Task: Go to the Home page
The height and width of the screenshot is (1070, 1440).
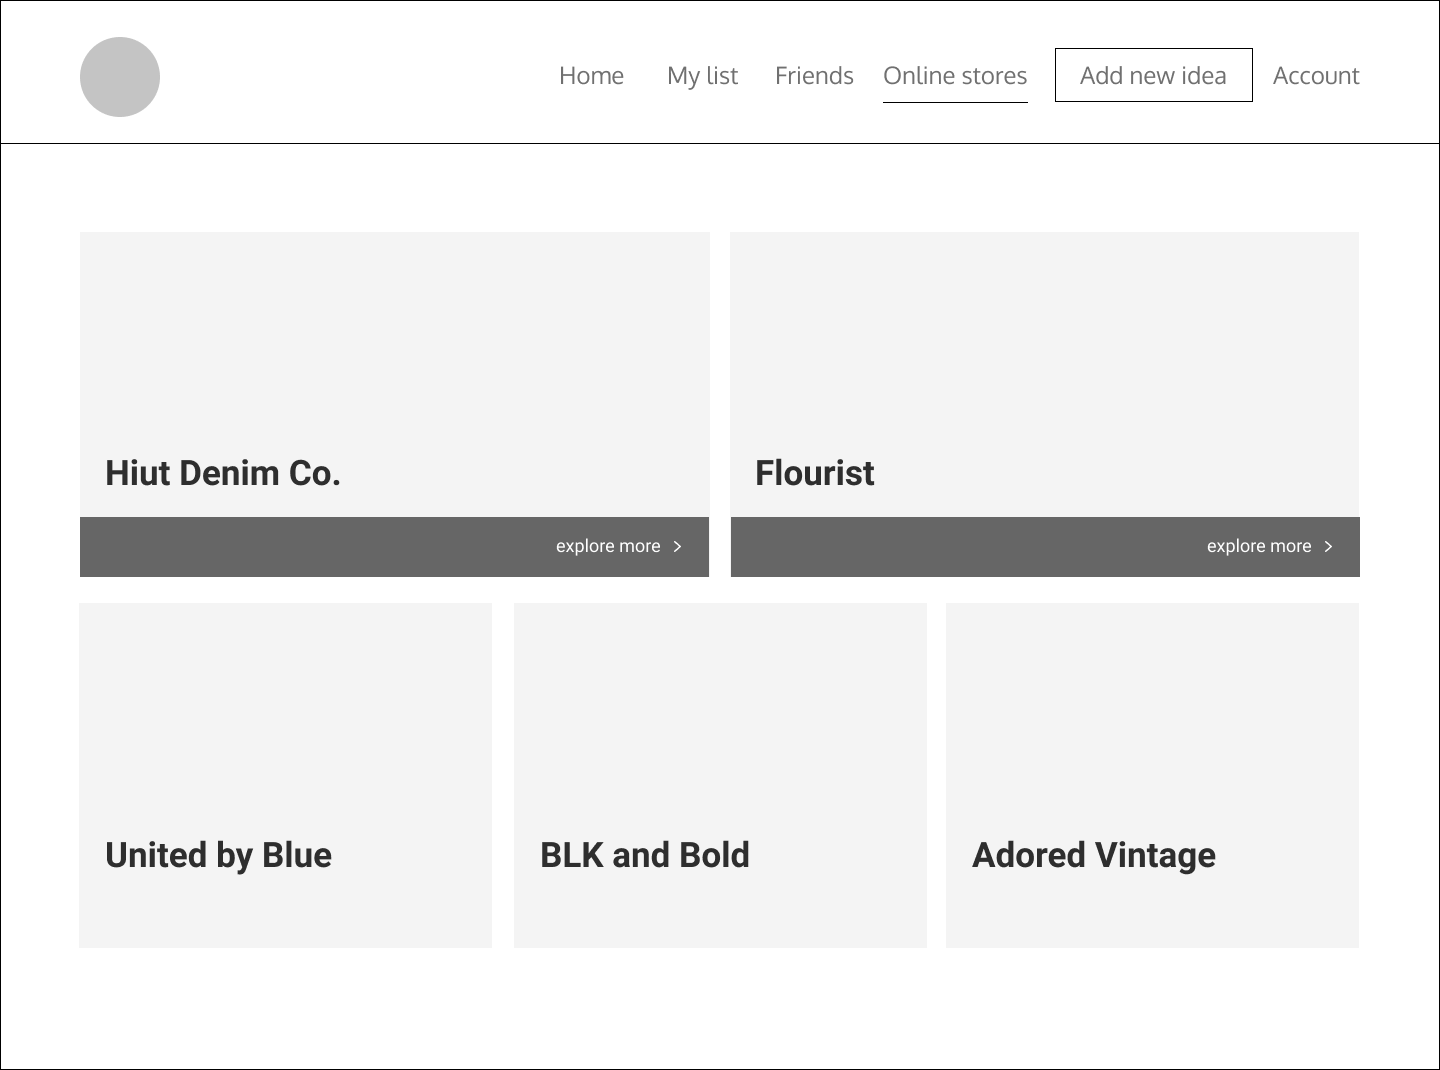Action: click(x=591, y=76)
